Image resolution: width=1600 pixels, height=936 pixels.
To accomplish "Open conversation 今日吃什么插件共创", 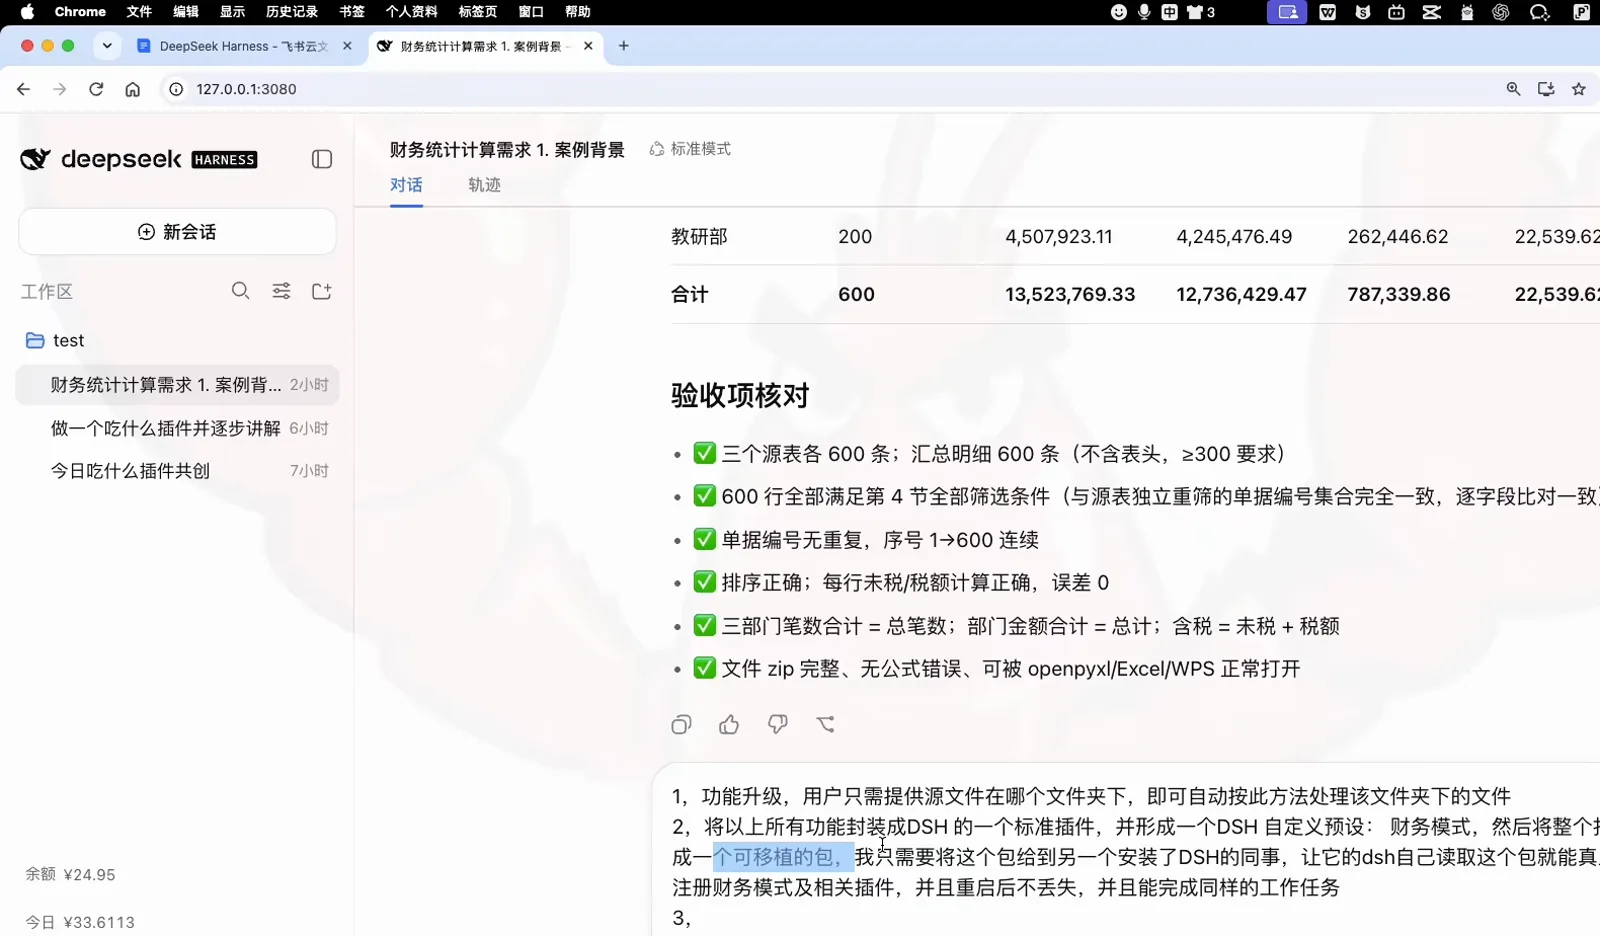I will pos(177,471).
